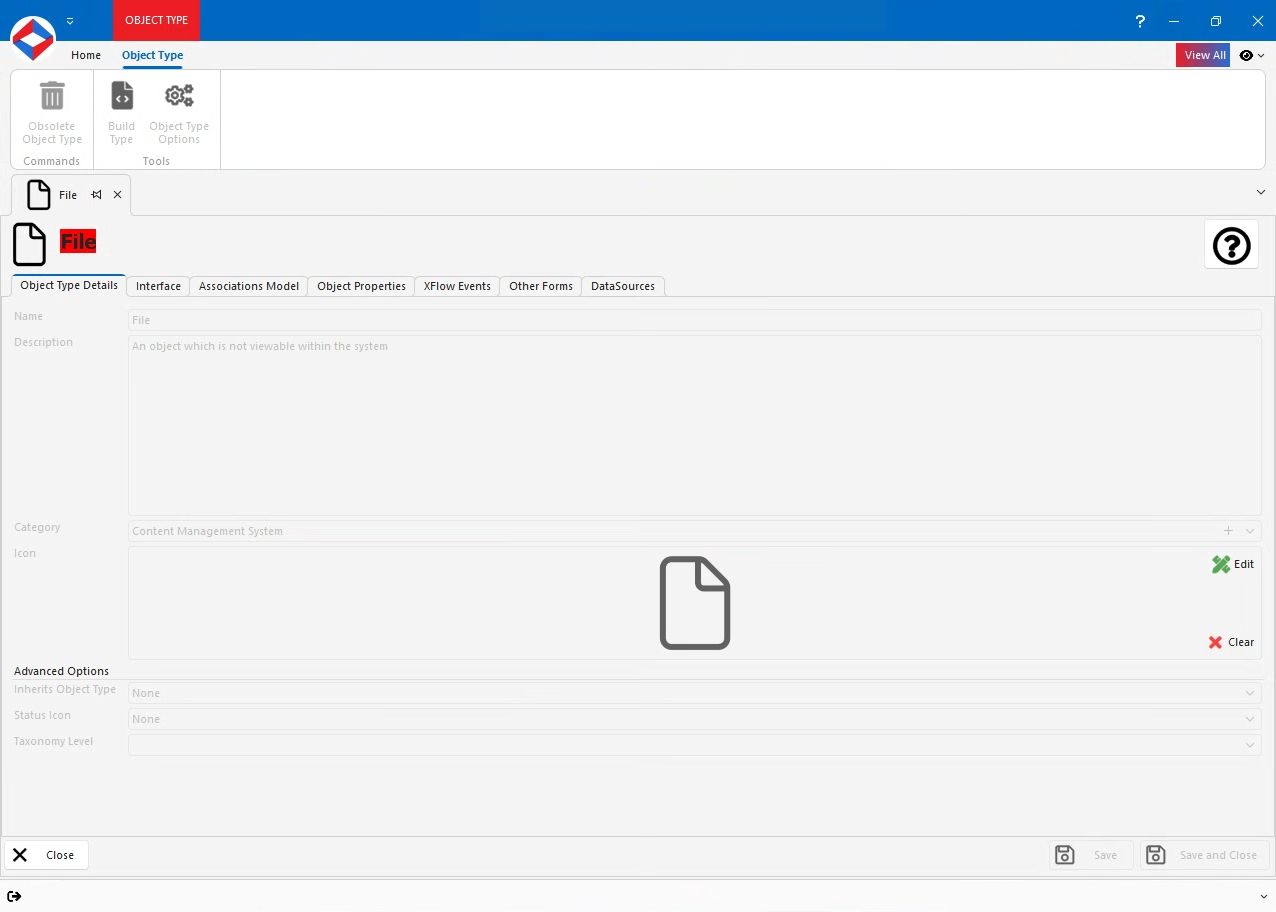Screen dimensions: 1276x912
Task: Toggle the eye visibility icon near View All
Action: pos(1245,55)
